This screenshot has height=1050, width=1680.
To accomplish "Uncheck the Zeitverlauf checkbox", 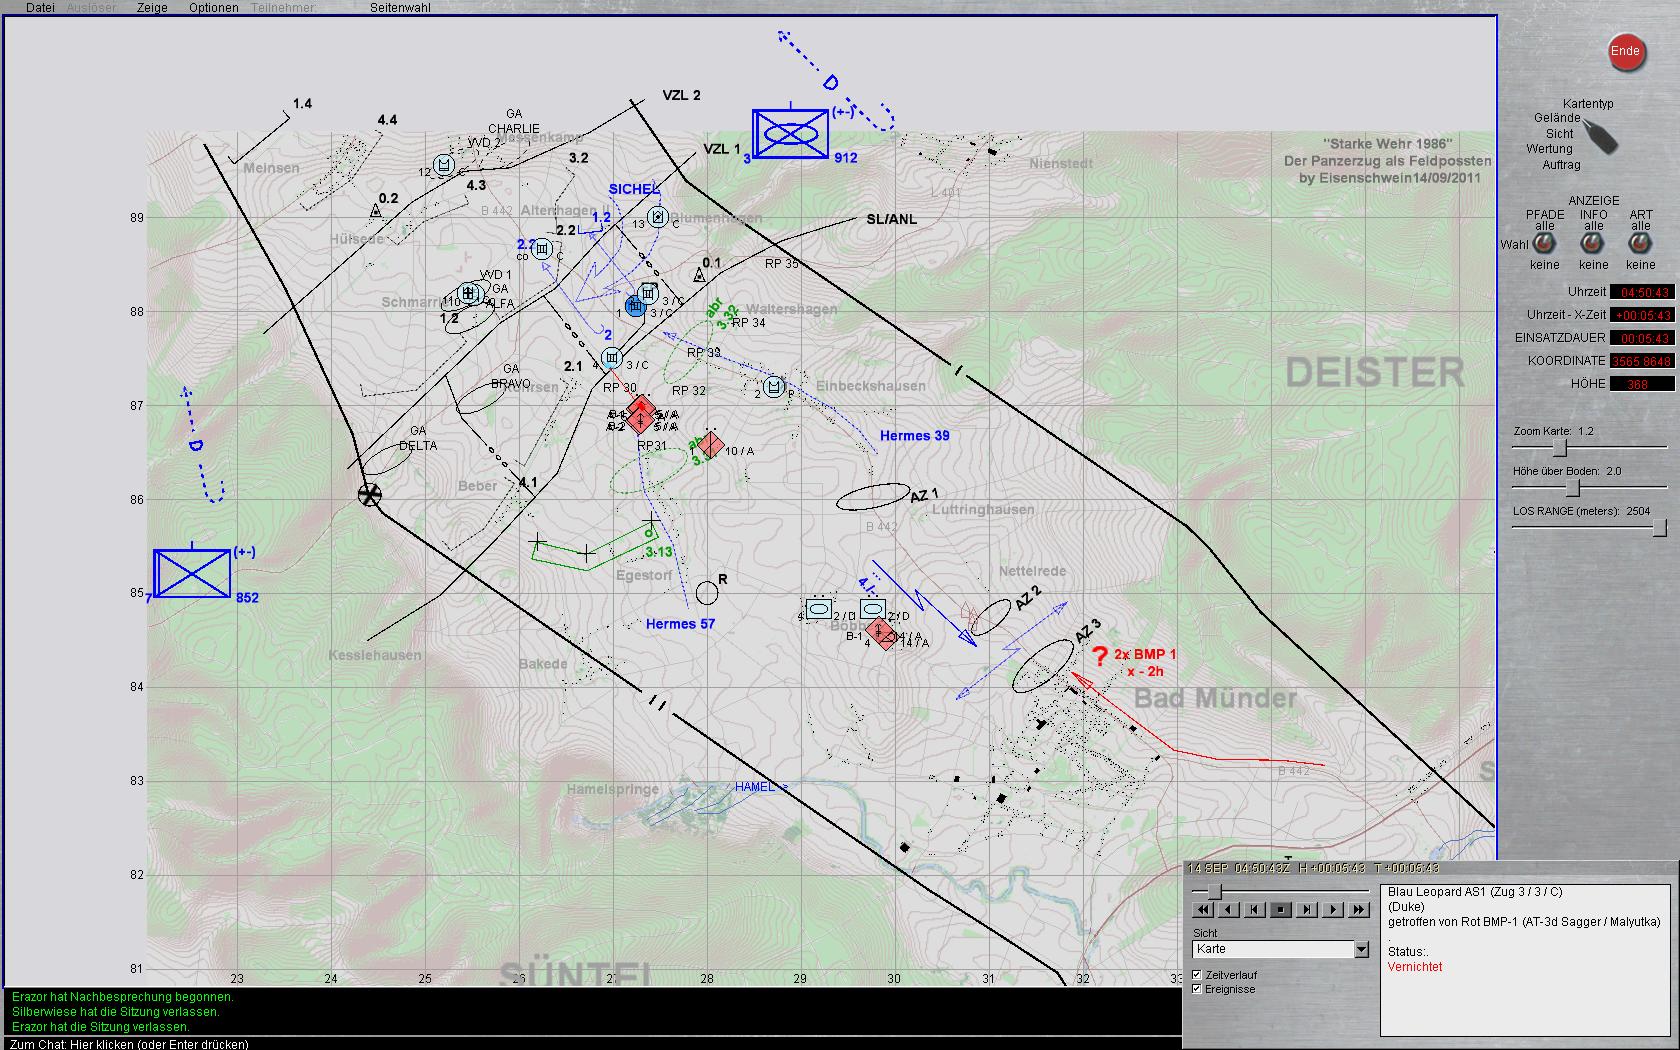I will pos(1198,975).
